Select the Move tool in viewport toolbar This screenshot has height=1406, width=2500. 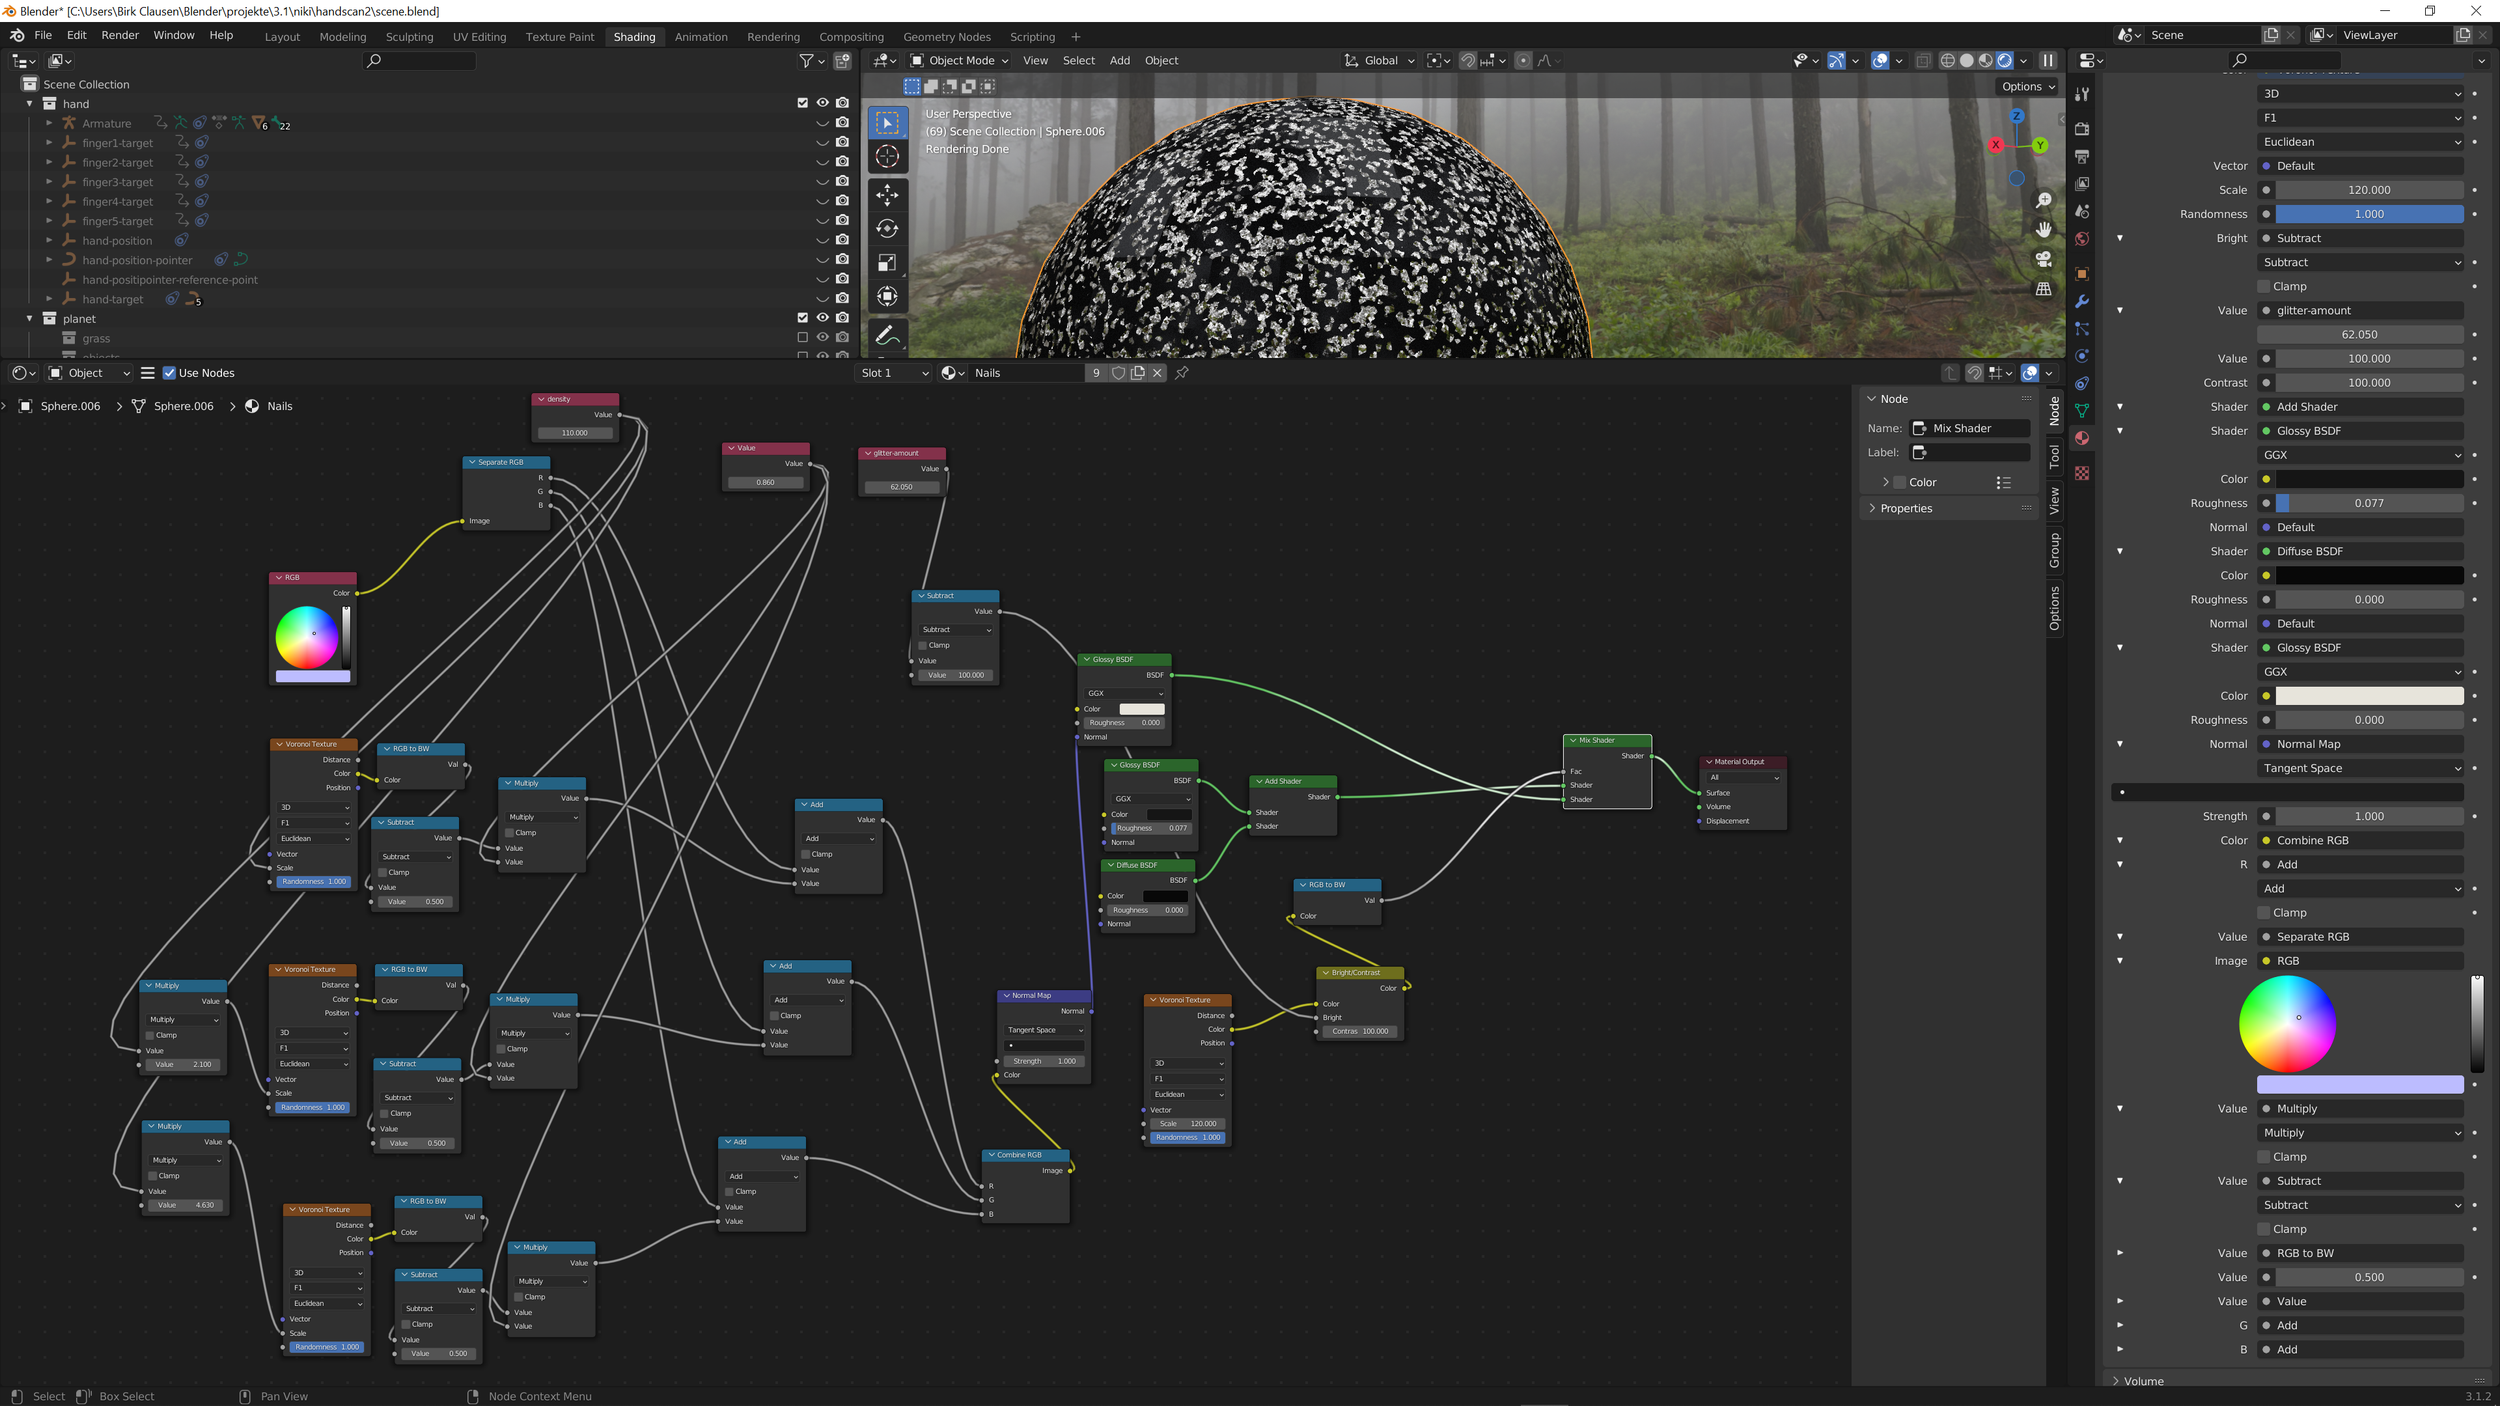887,194
